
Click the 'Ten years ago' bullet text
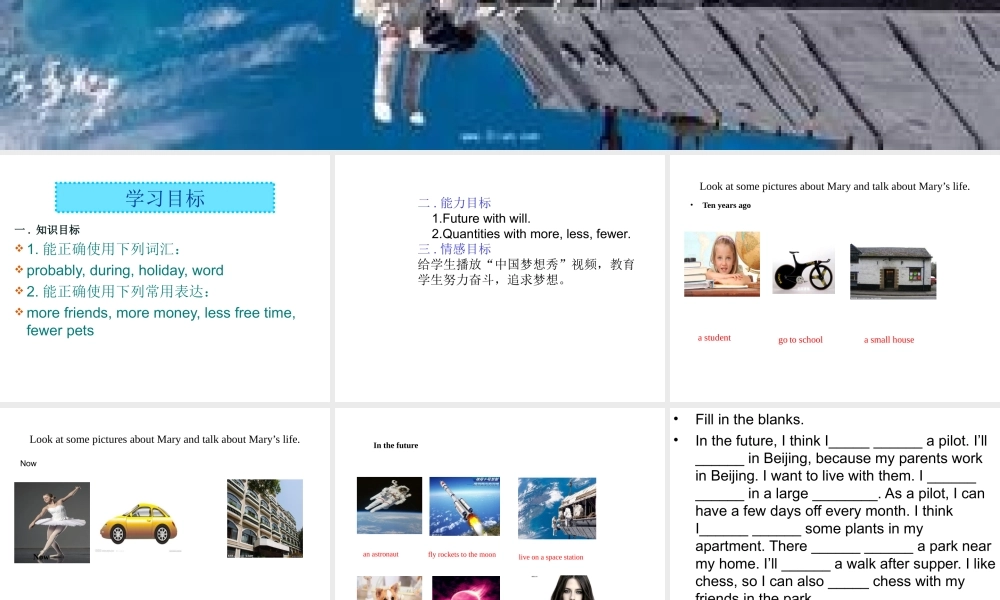(726, 205)
